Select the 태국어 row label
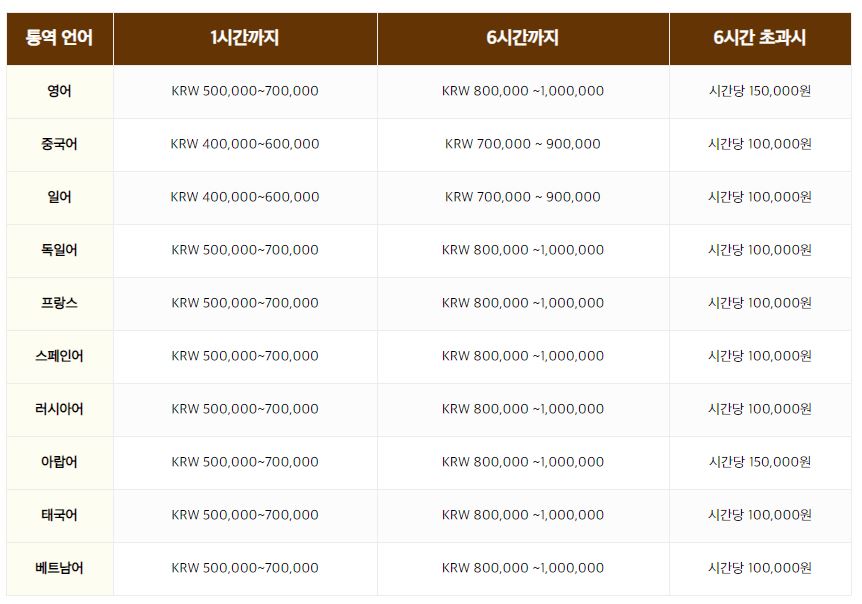Screen dimensions: 862x604 click(x=59, y=515)
